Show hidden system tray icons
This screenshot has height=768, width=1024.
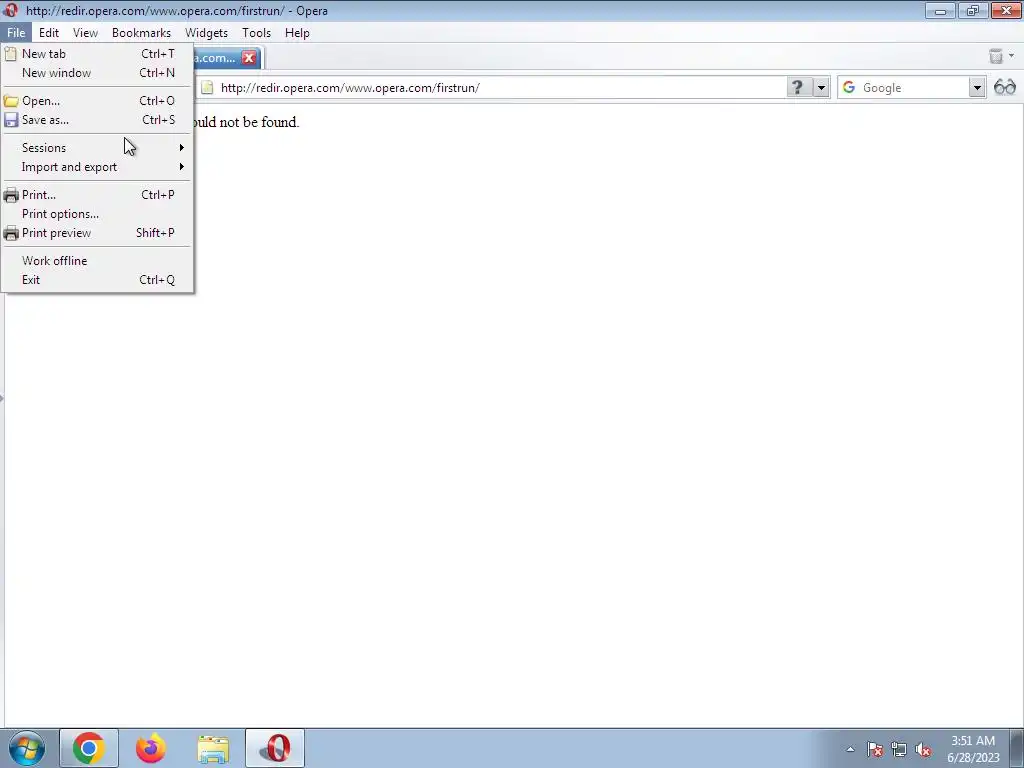850,750
